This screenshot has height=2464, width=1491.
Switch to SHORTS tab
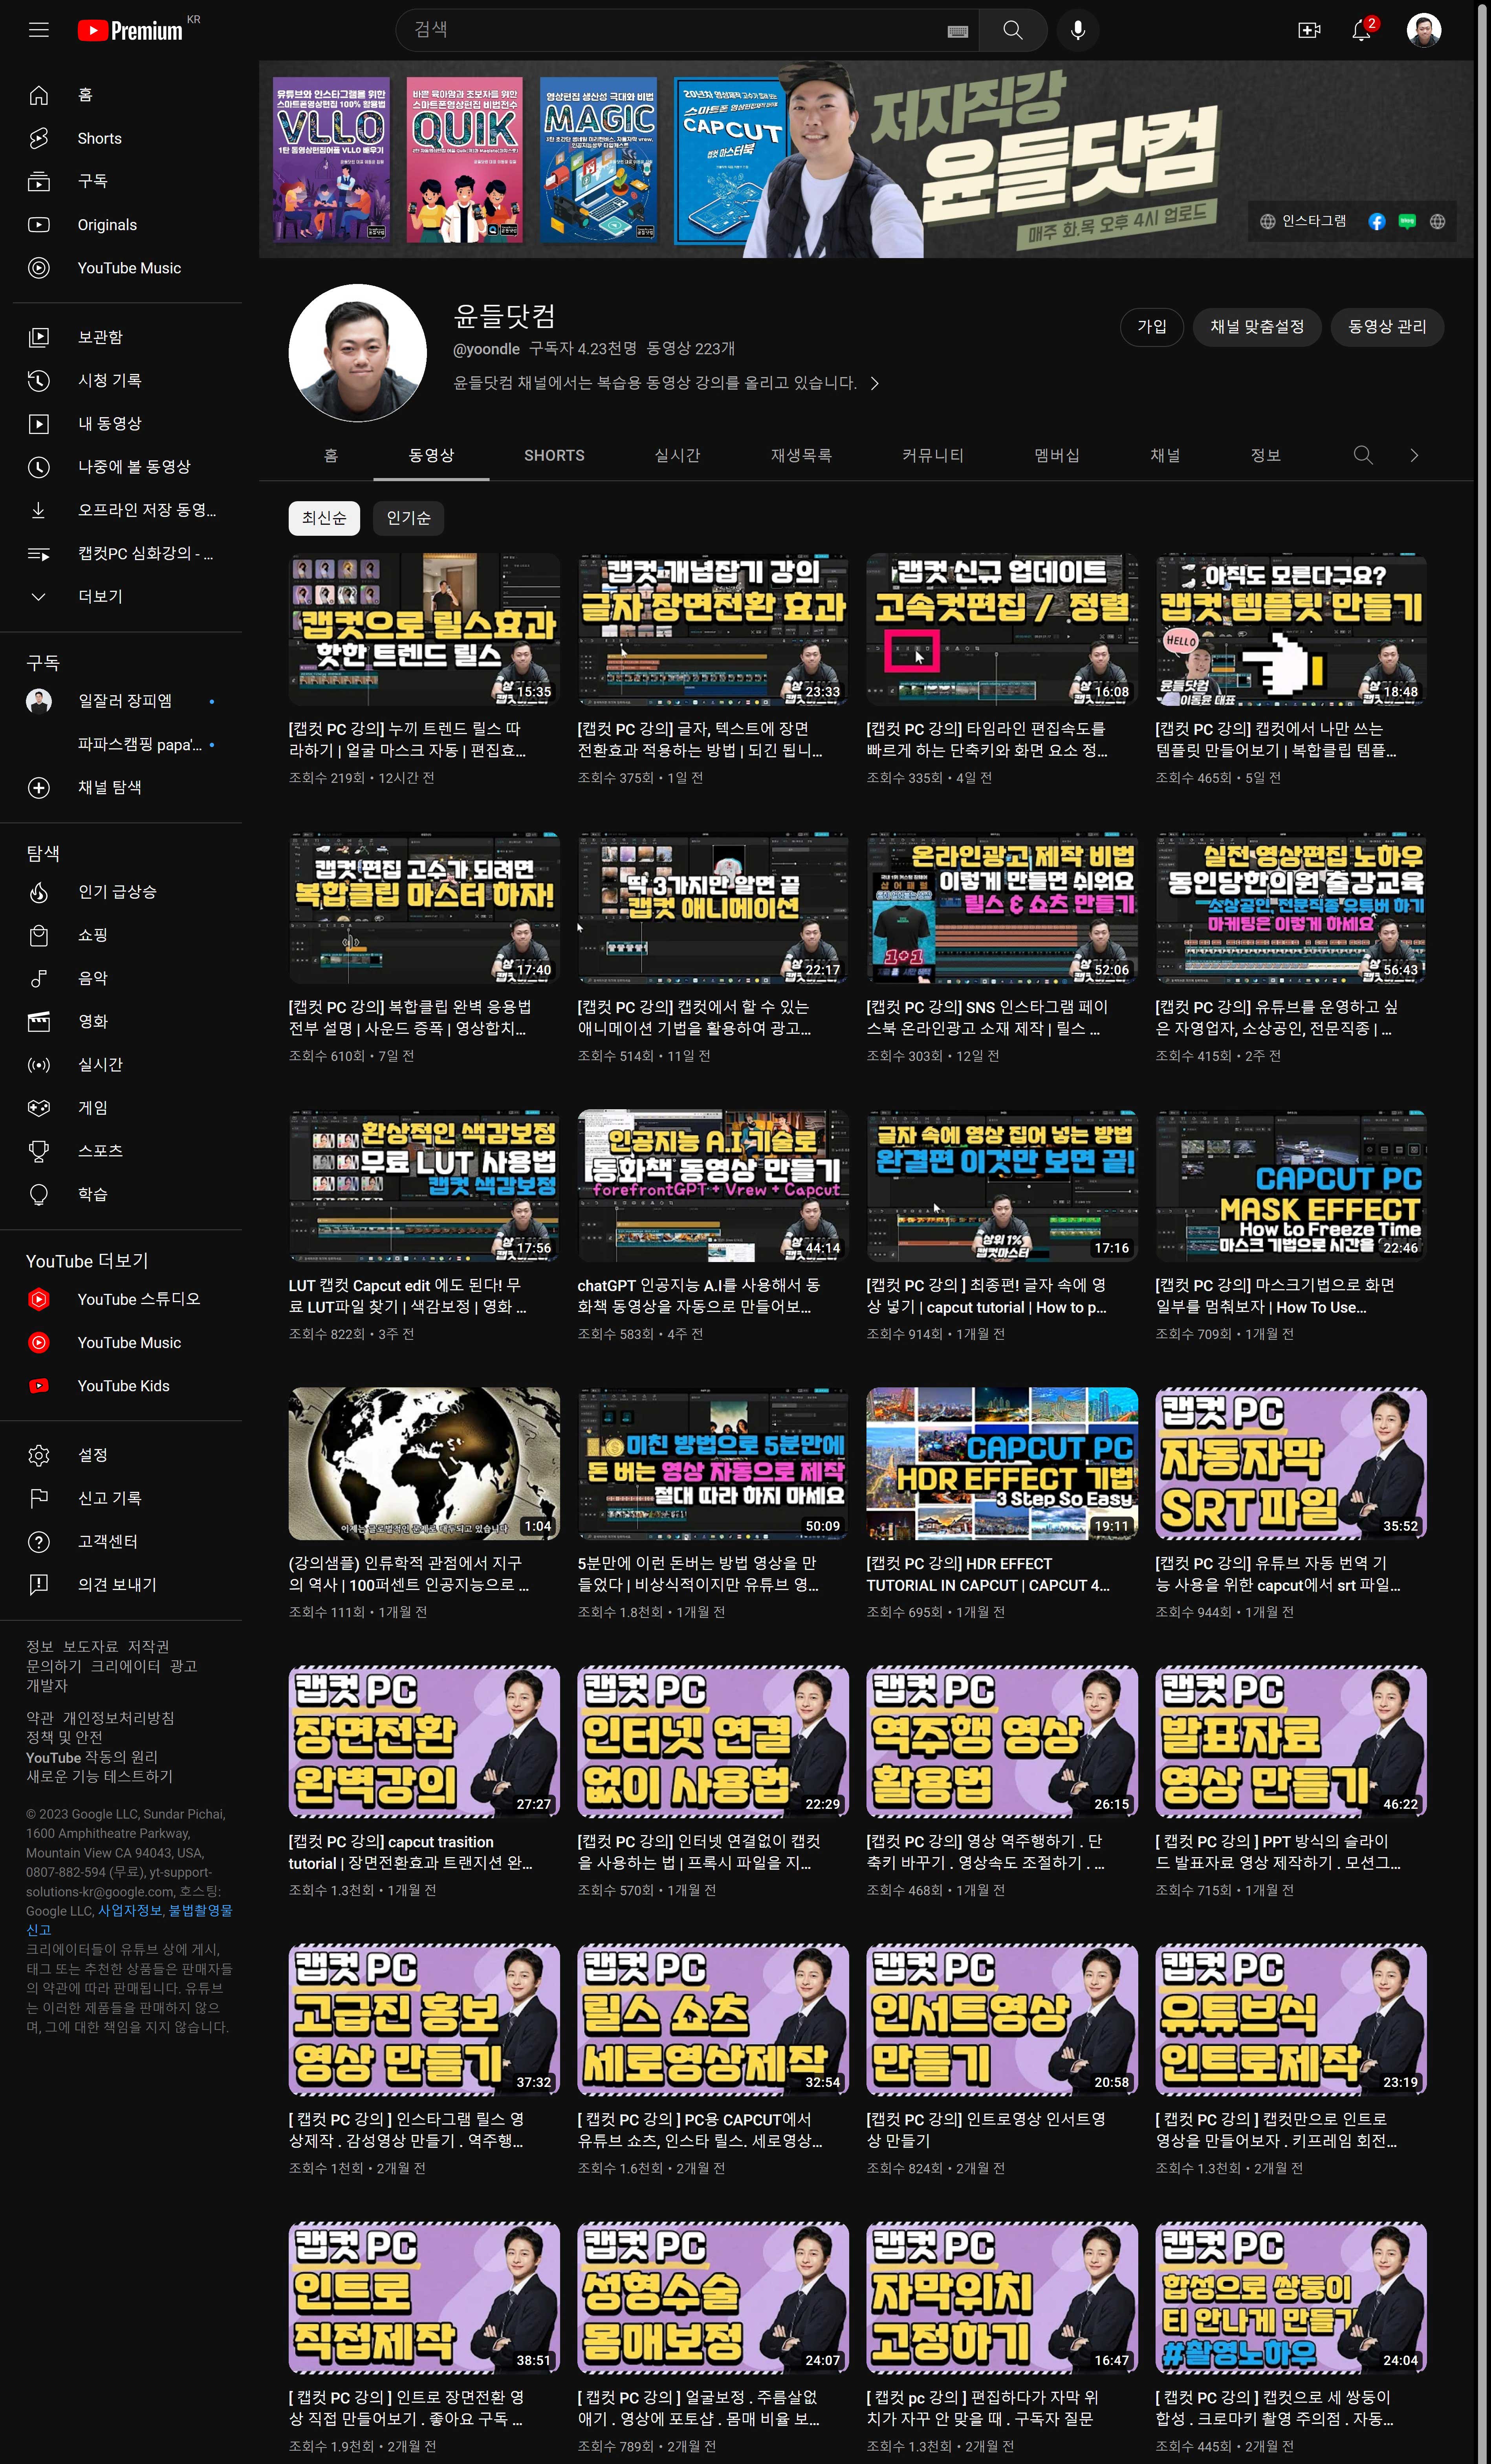[x=554, y=455]
